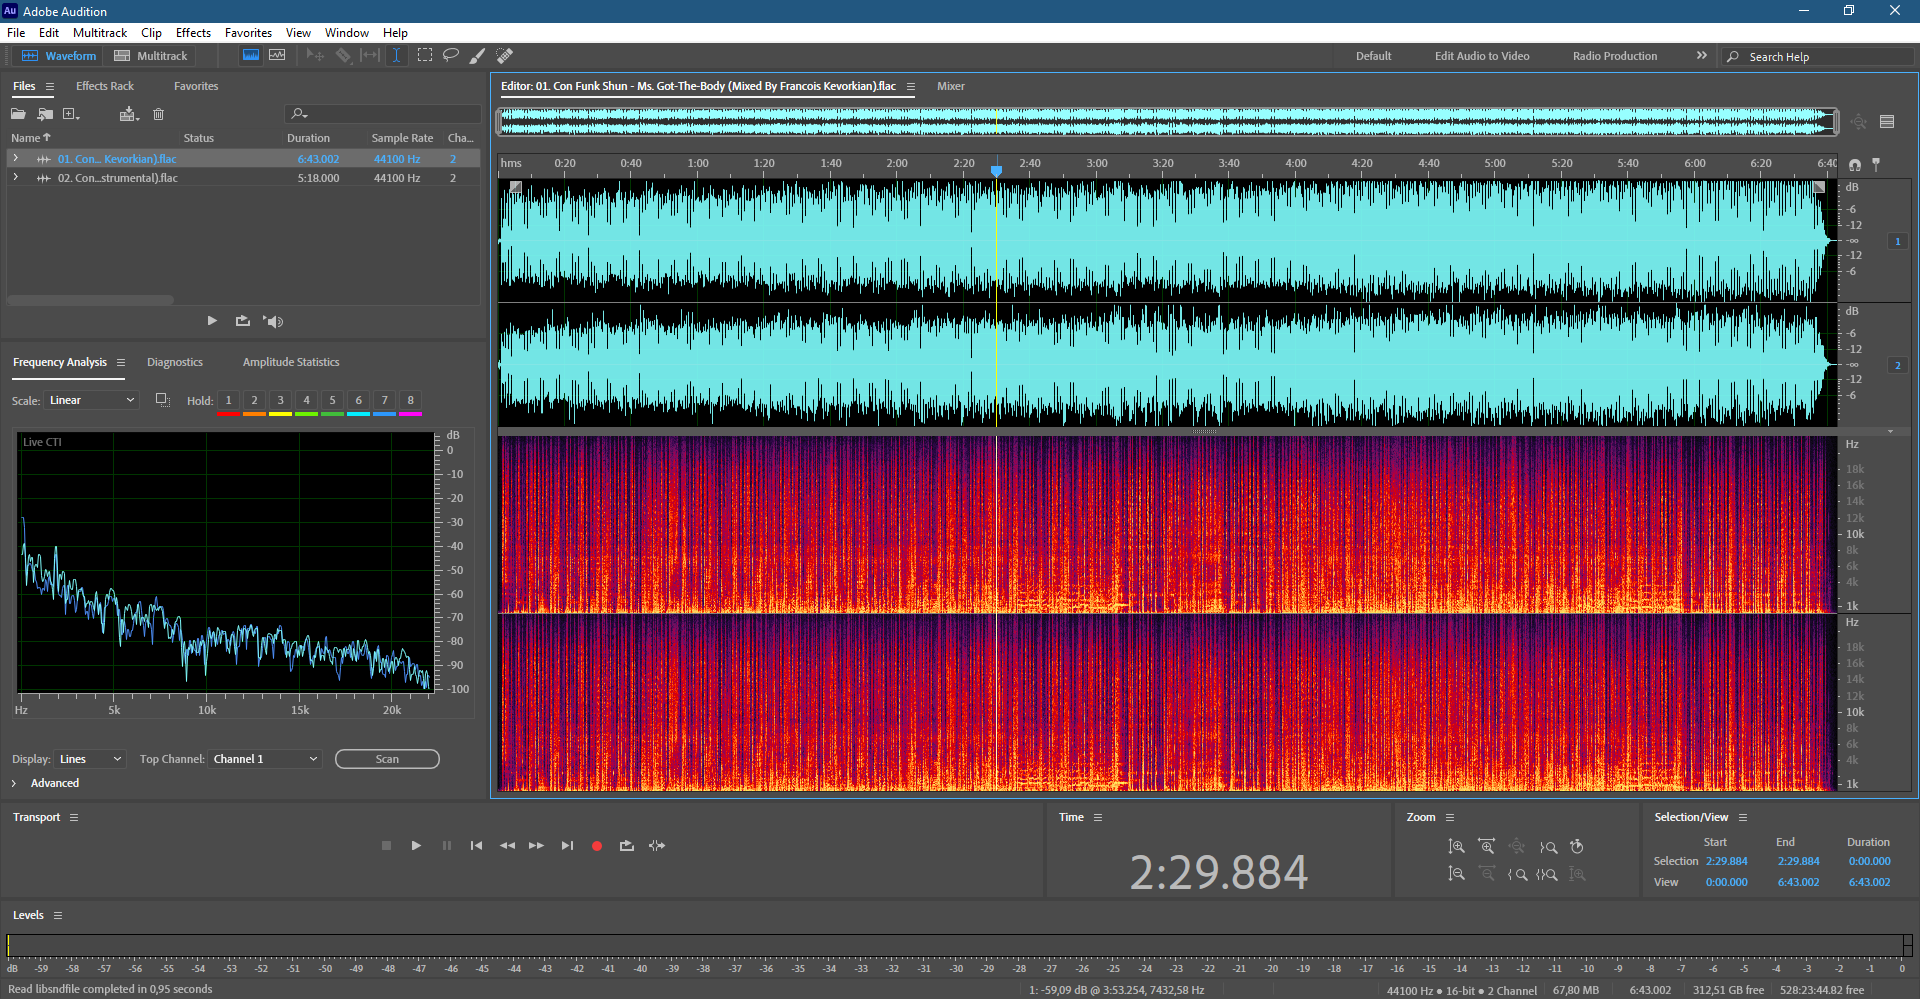
Task: Select the 02. Con...strumental).flac file
Action: click(x=118, y=178)
